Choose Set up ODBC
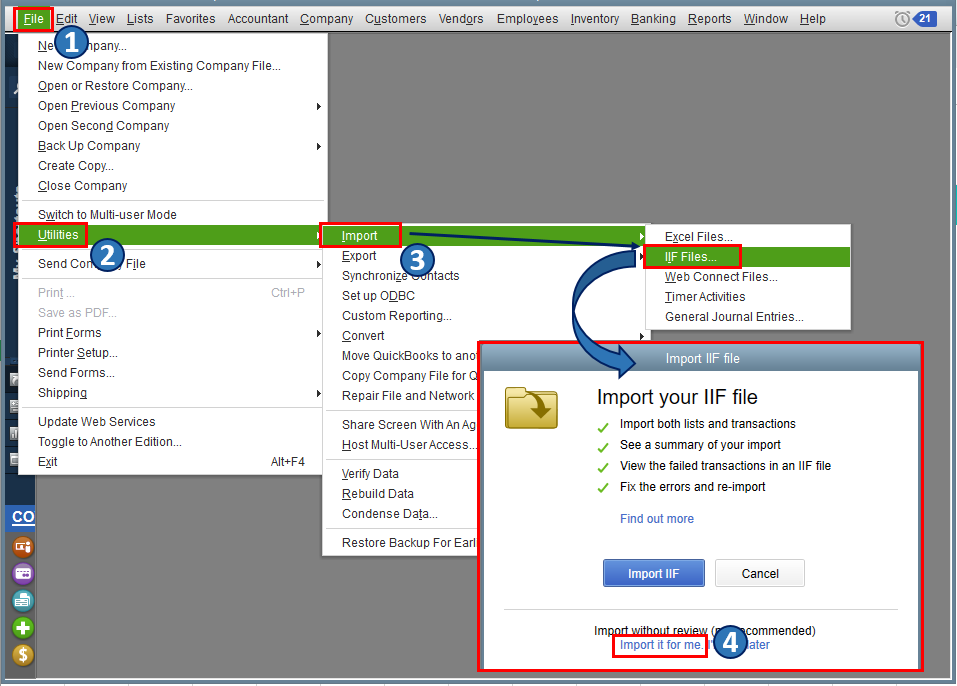 point(378,296)
